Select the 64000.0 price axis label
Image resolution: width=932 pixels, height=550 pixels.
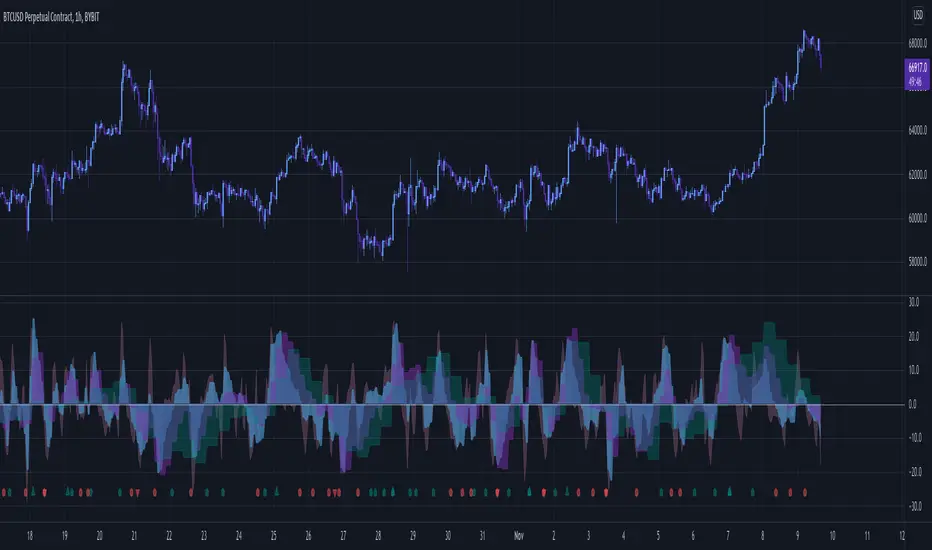coord(915,130)
